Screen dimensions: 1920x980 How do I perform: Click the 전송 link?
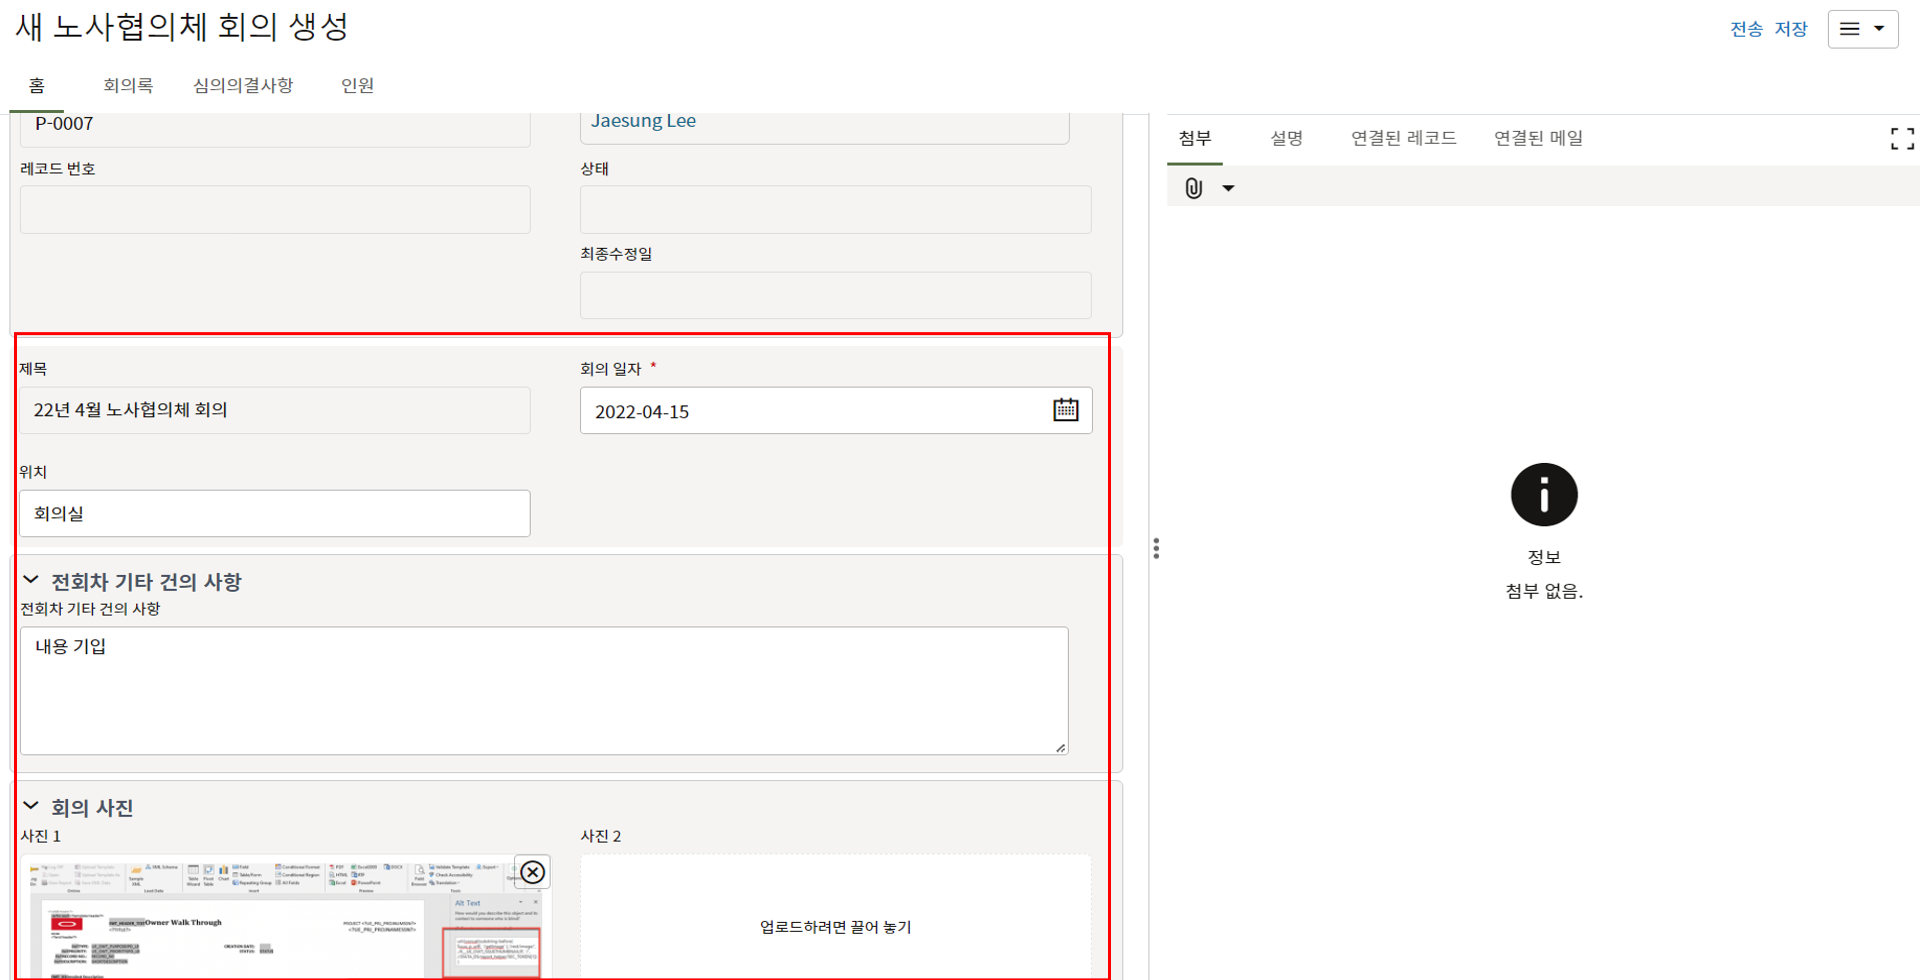1746,29
